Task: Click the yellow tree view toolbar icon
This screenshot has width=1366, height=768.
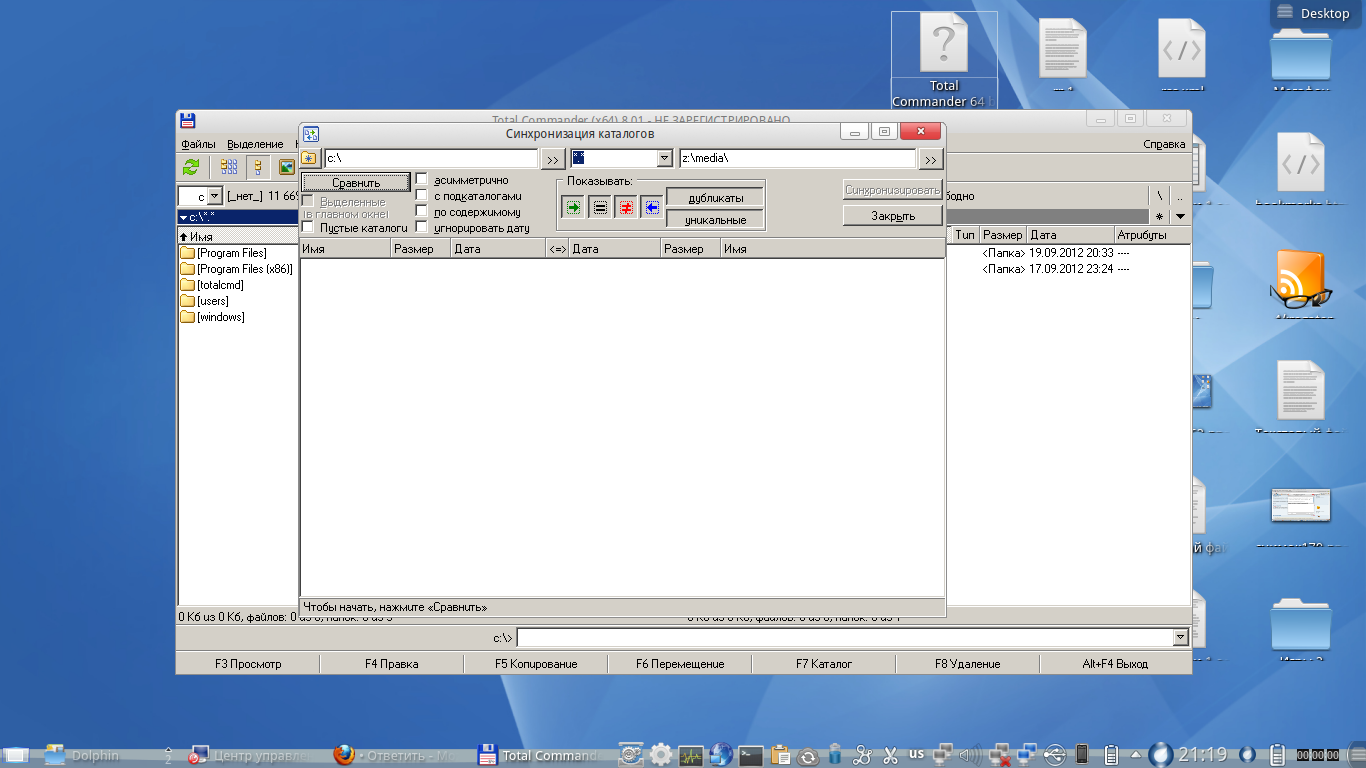Action: [257, 167]
